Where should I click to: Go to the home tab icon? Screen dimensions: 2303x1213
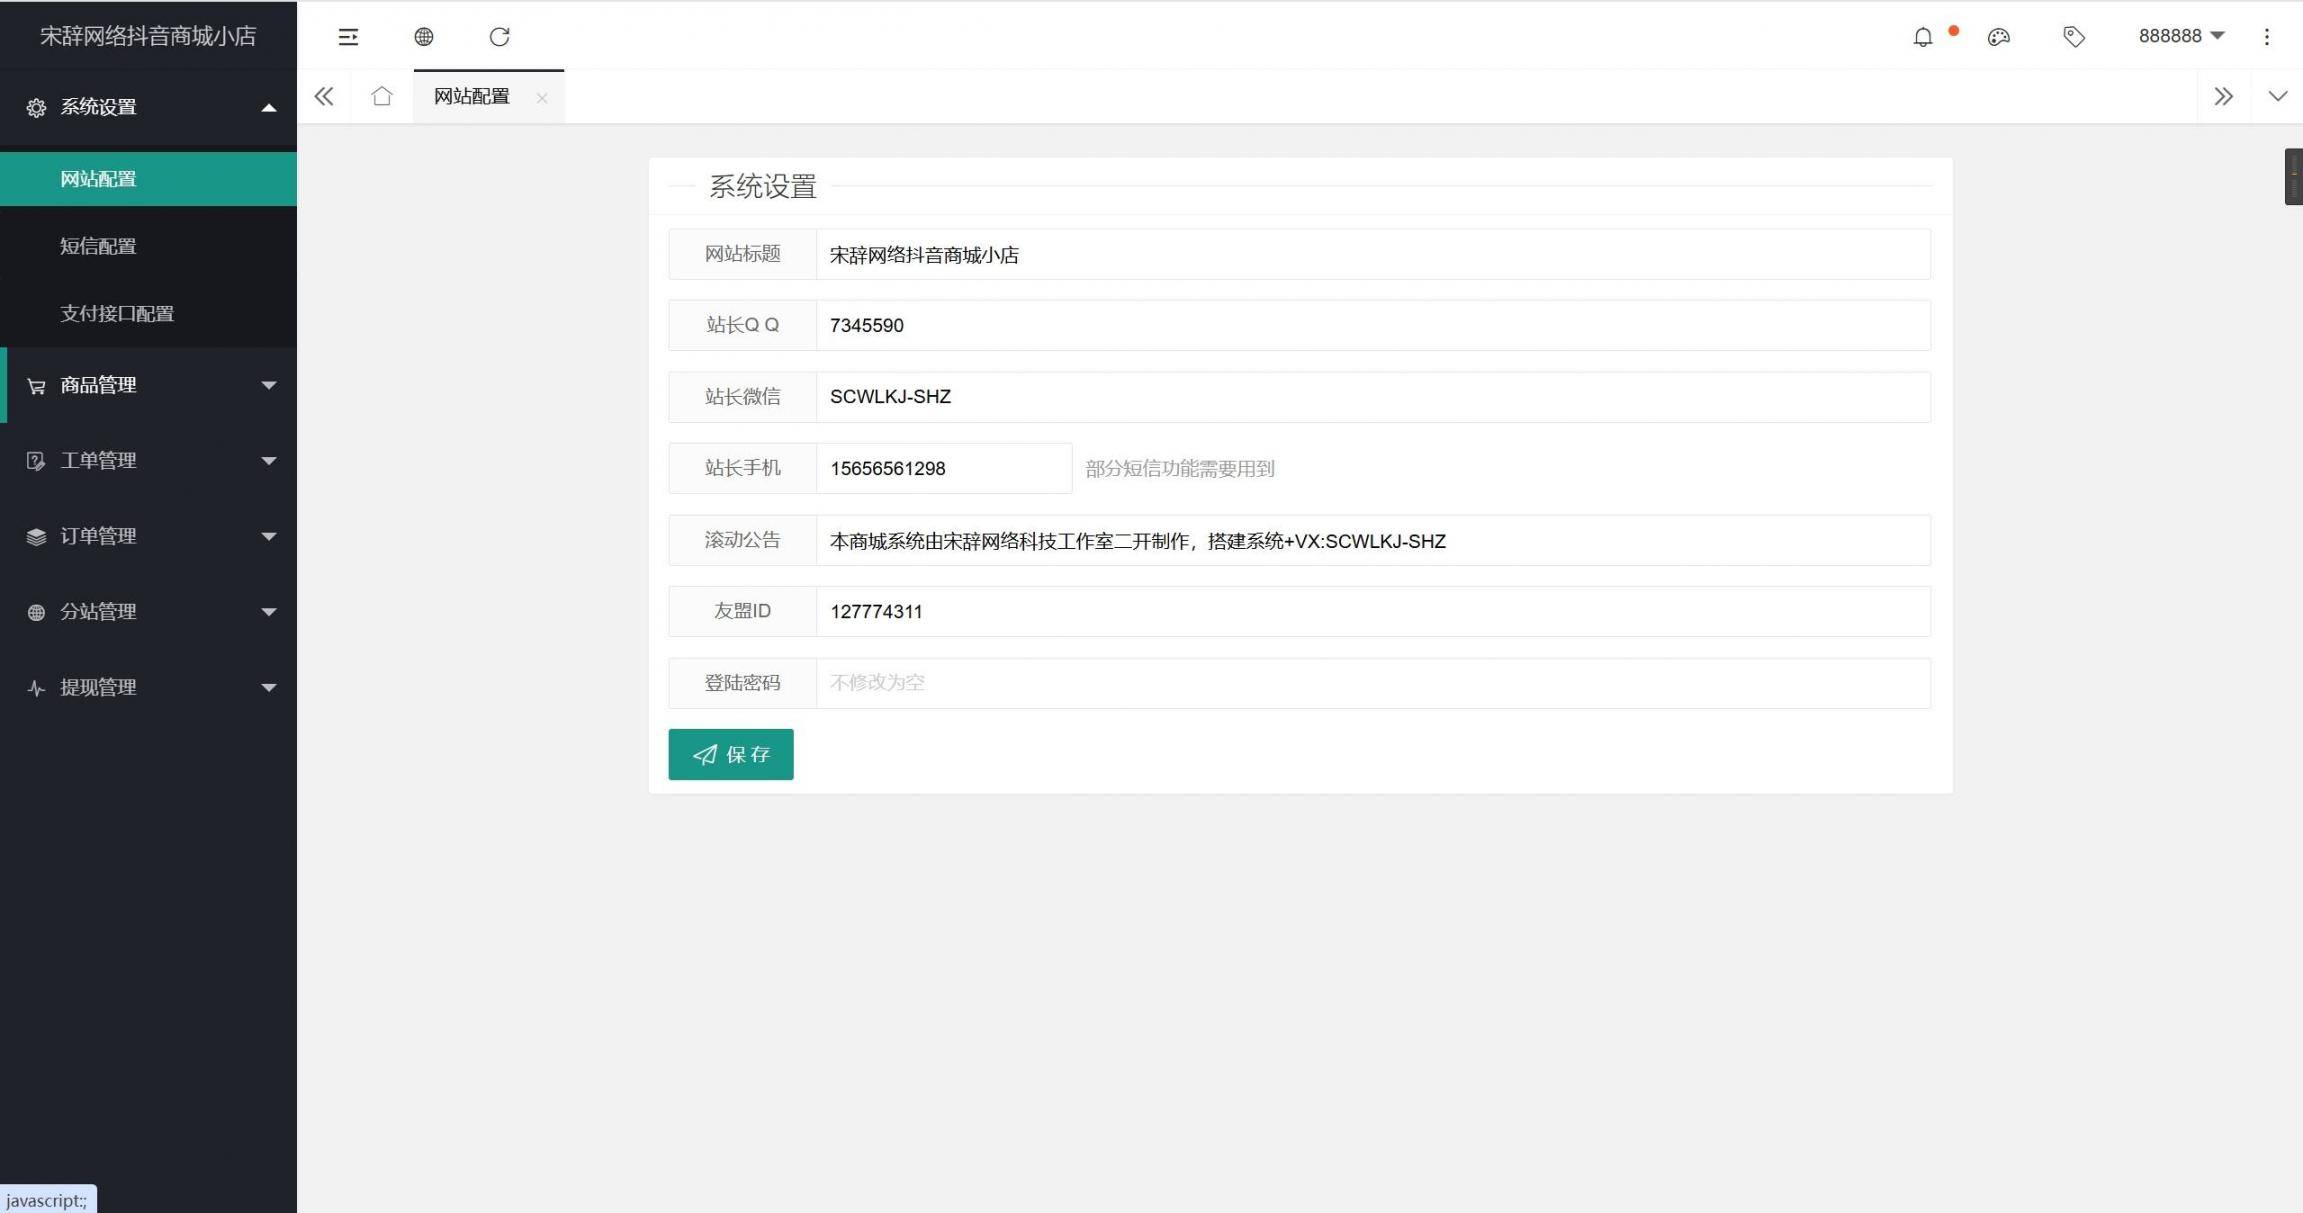tap(381, 97)
